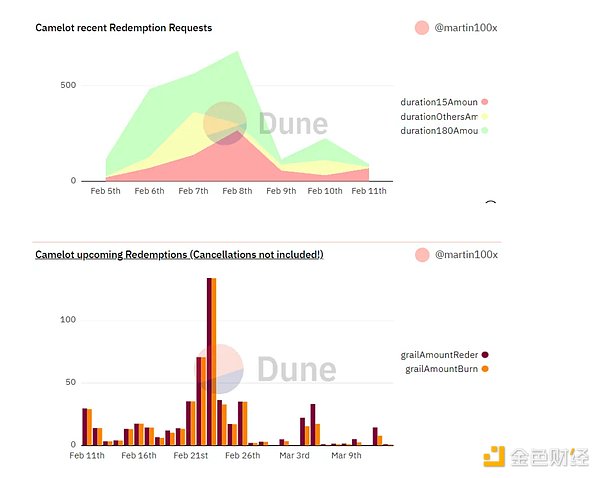
Task: Click the Dune logo watermark in area chart
Action: click(x=225, y=122)
